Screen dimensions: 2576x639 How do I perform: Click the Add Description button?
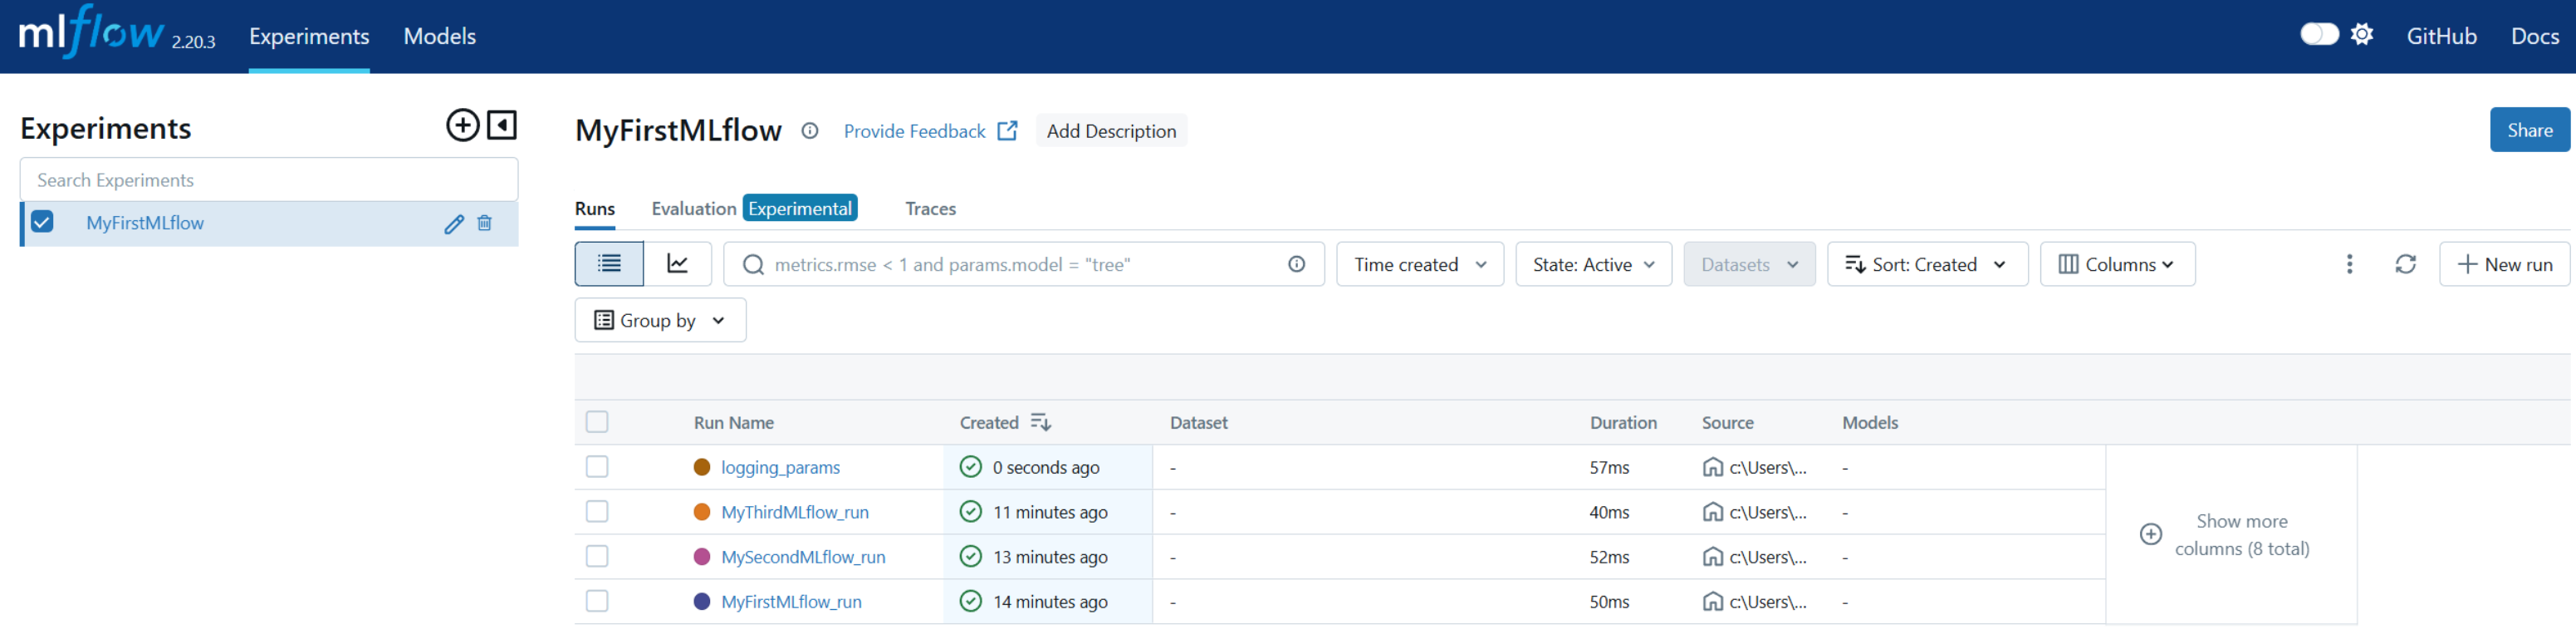1111,131
